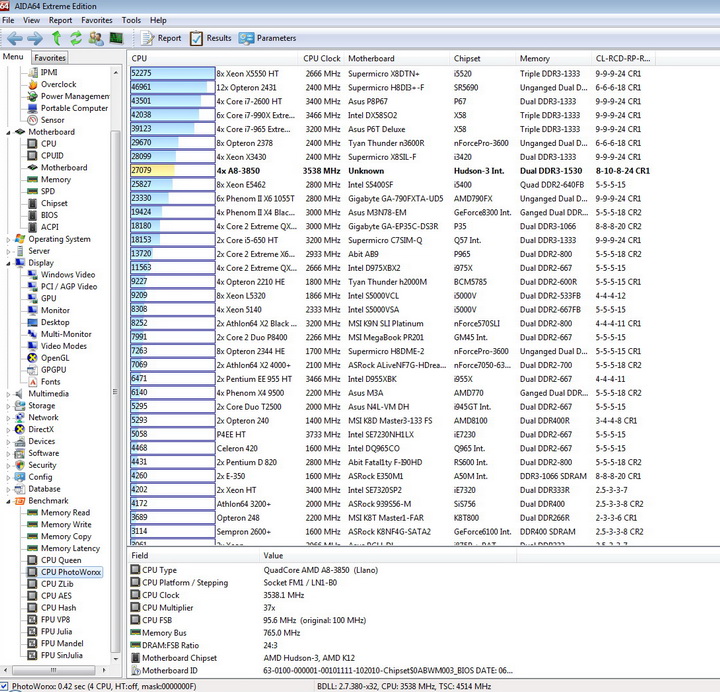The width and height of the screenshot is (720, 692).
Task: Sort by the Motherboard column header
Action: (397, 58)
